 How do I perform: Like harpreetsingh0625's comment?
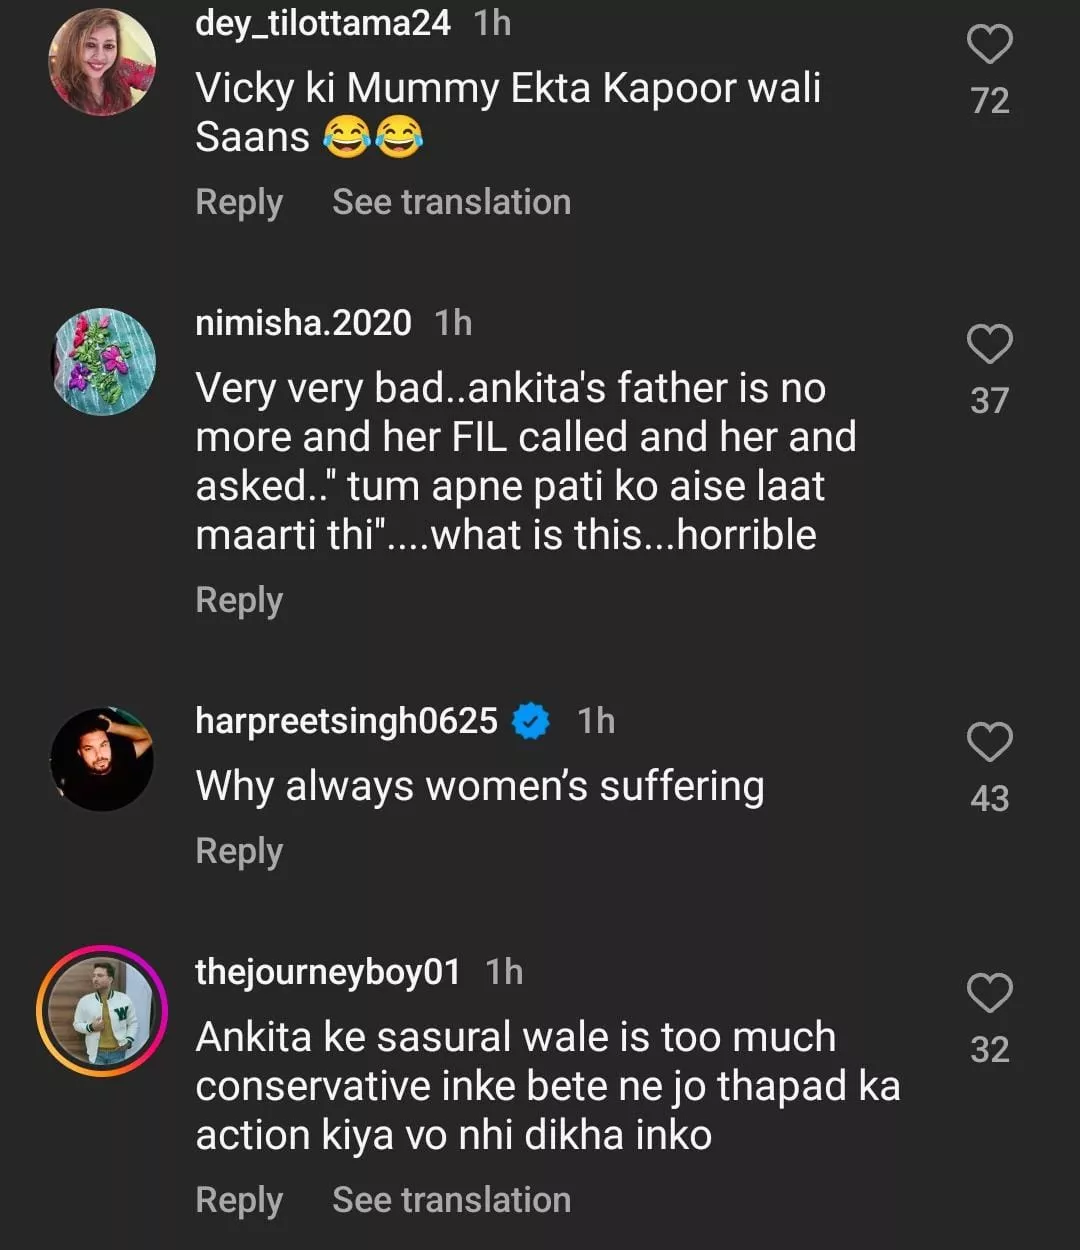point(990,742)
